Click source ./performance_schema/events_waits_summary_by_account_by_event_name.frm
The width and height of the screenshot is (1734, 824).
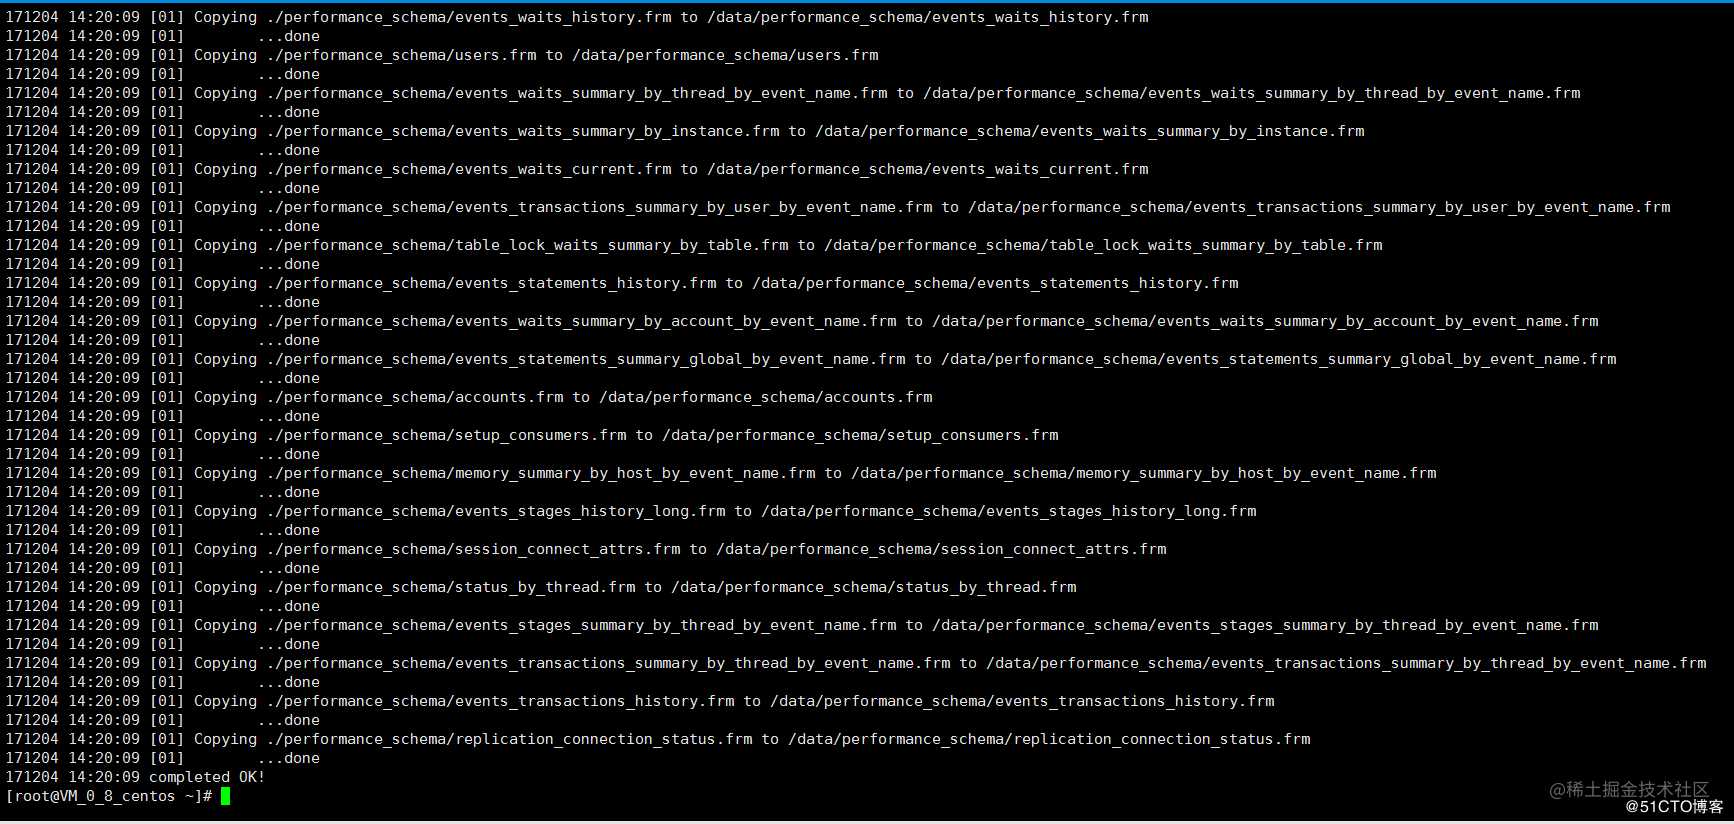581,321
